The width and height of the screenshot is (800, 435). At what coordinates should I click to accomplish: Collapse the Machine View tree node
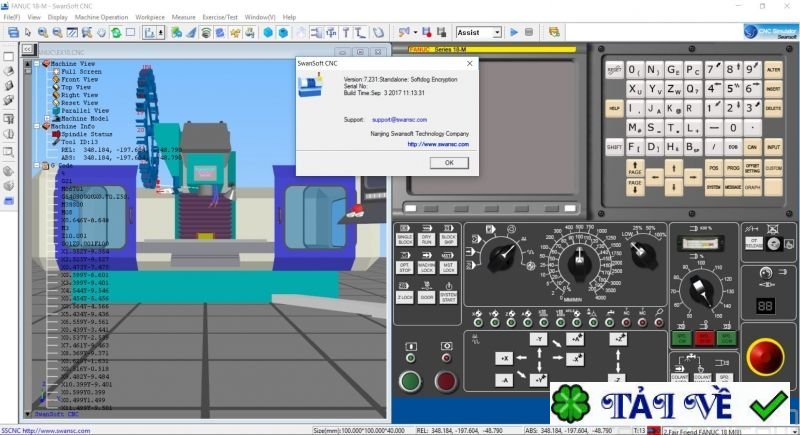click(35, 64)
